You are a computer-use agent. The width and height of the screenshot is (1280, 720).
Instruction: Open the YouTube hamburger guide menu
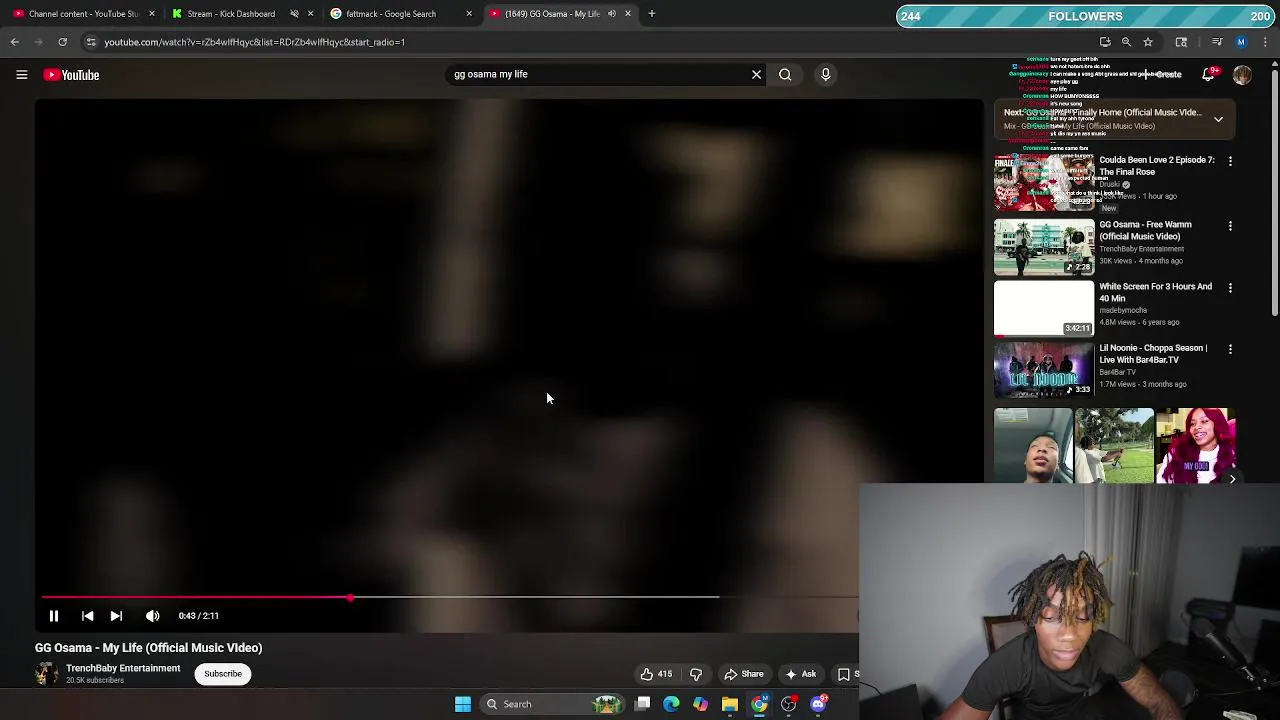21,75
